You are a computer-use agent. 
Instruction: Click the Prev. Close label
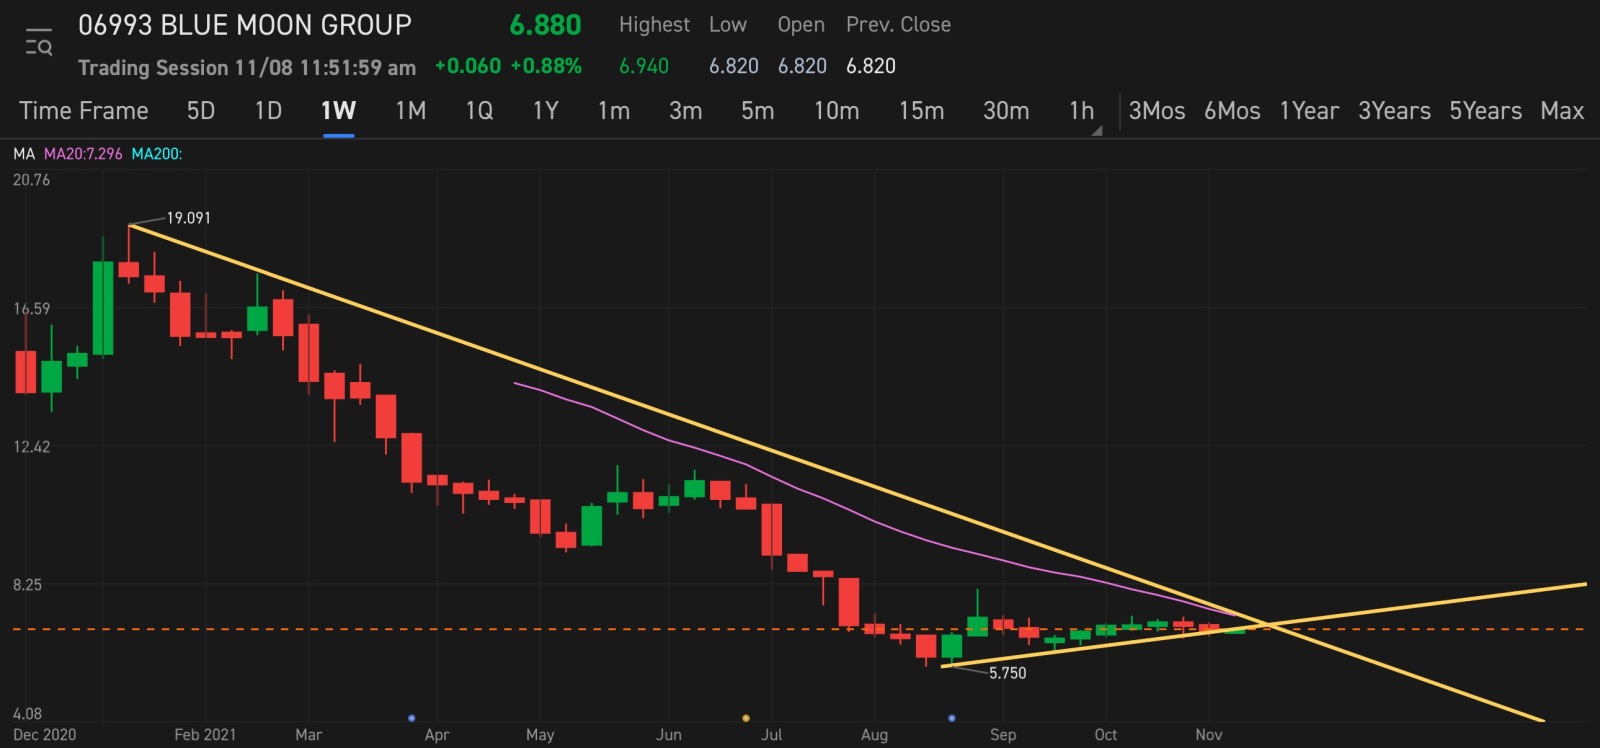[x=898, y=25]
